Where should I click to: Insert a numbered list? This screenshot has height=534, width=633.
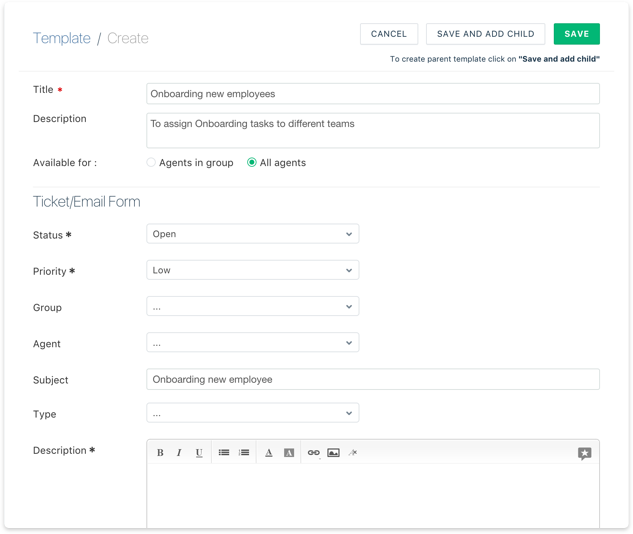pos(244,452)
